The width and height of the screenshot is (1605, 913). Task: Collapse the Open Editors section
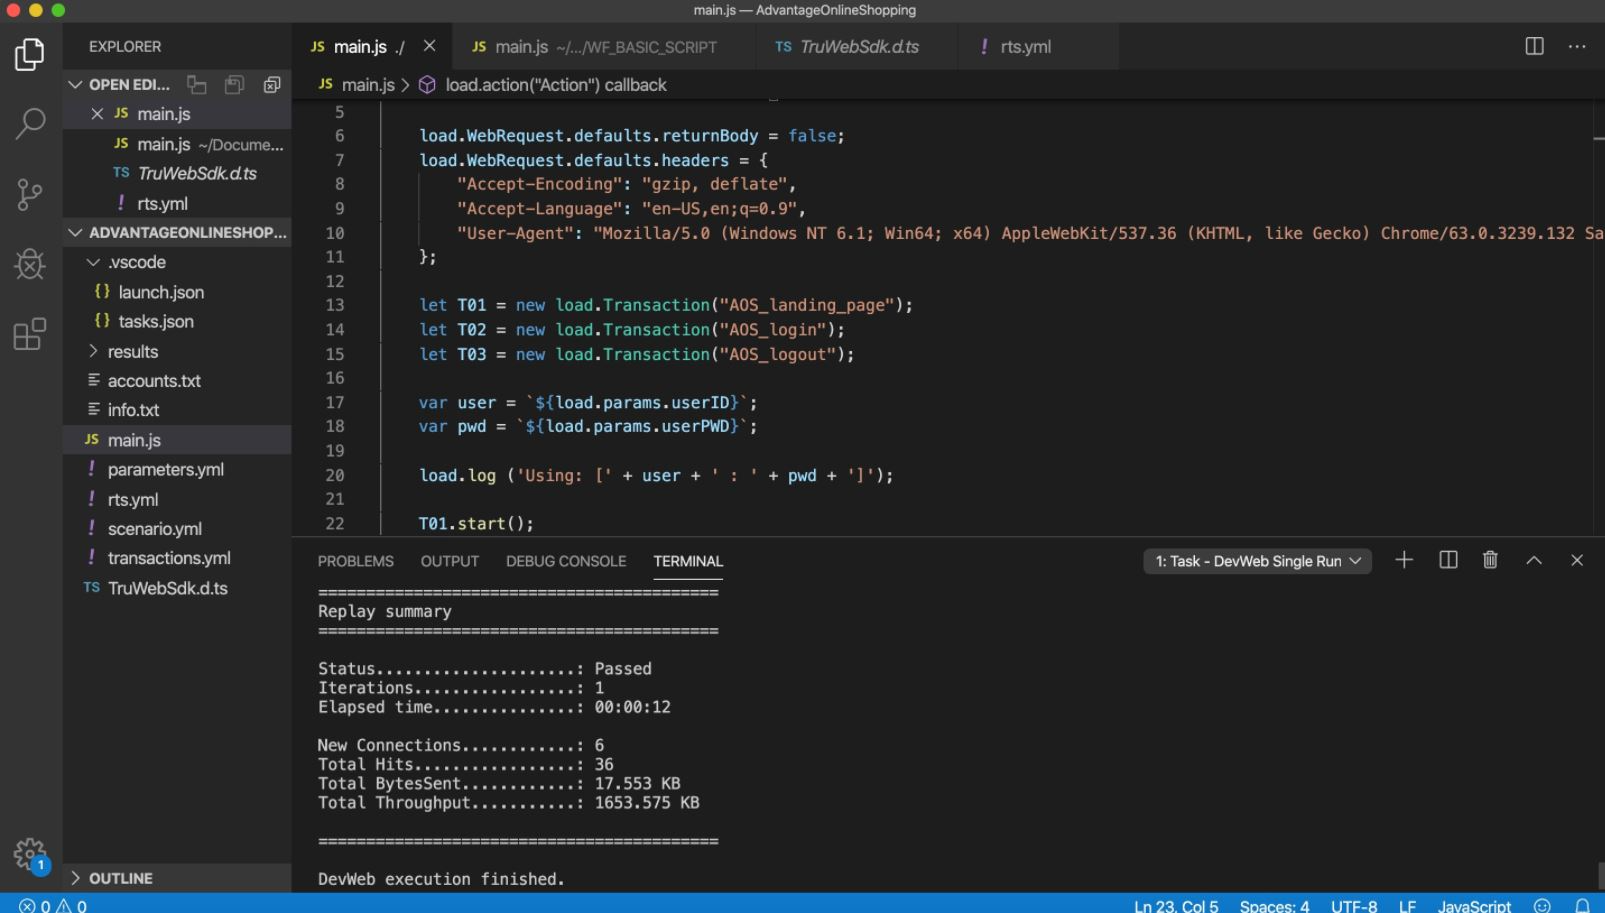(x=75, y=85)
